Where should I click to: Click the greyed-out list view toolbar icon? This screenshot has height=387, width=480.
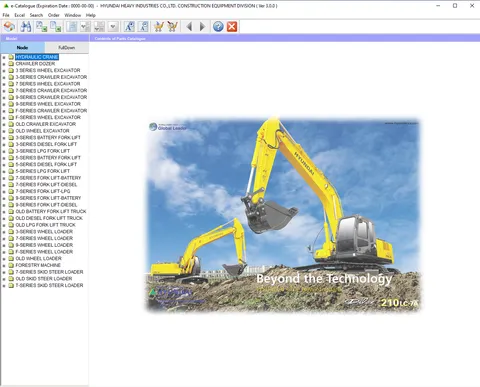click(x=72, y=26)
